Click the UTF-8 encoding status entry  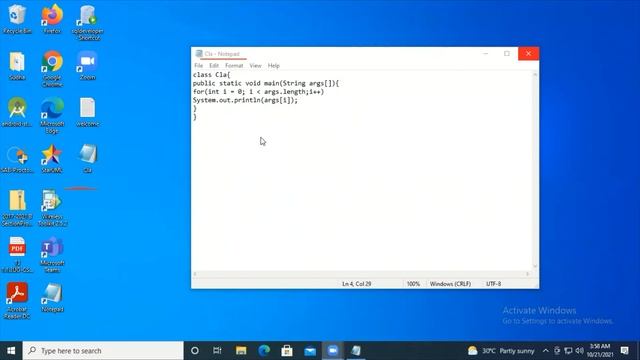(493, 284)
